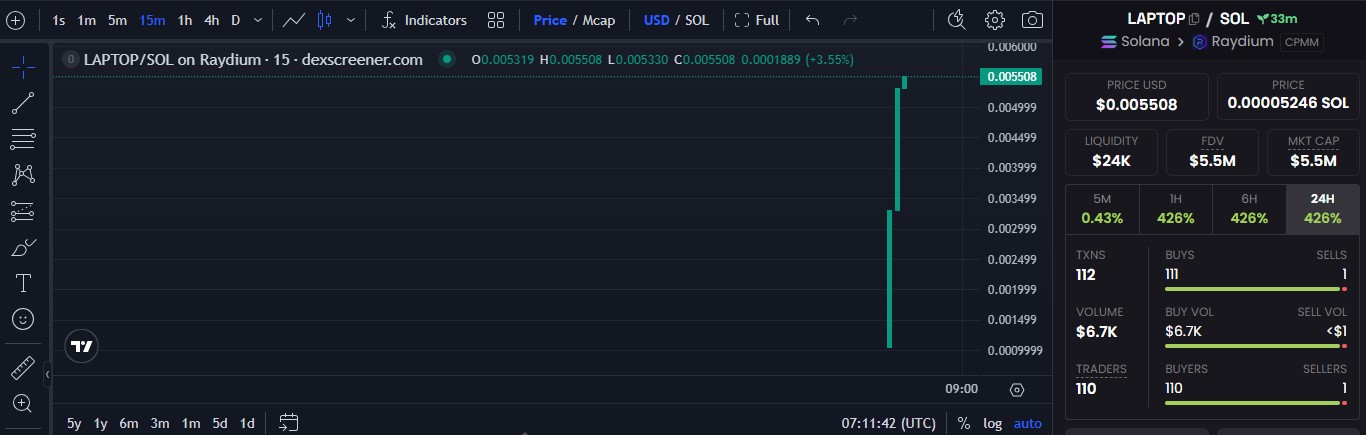The image size is (1366, 435).
Task: Set chart range to 1d
Action: point(247,423)
